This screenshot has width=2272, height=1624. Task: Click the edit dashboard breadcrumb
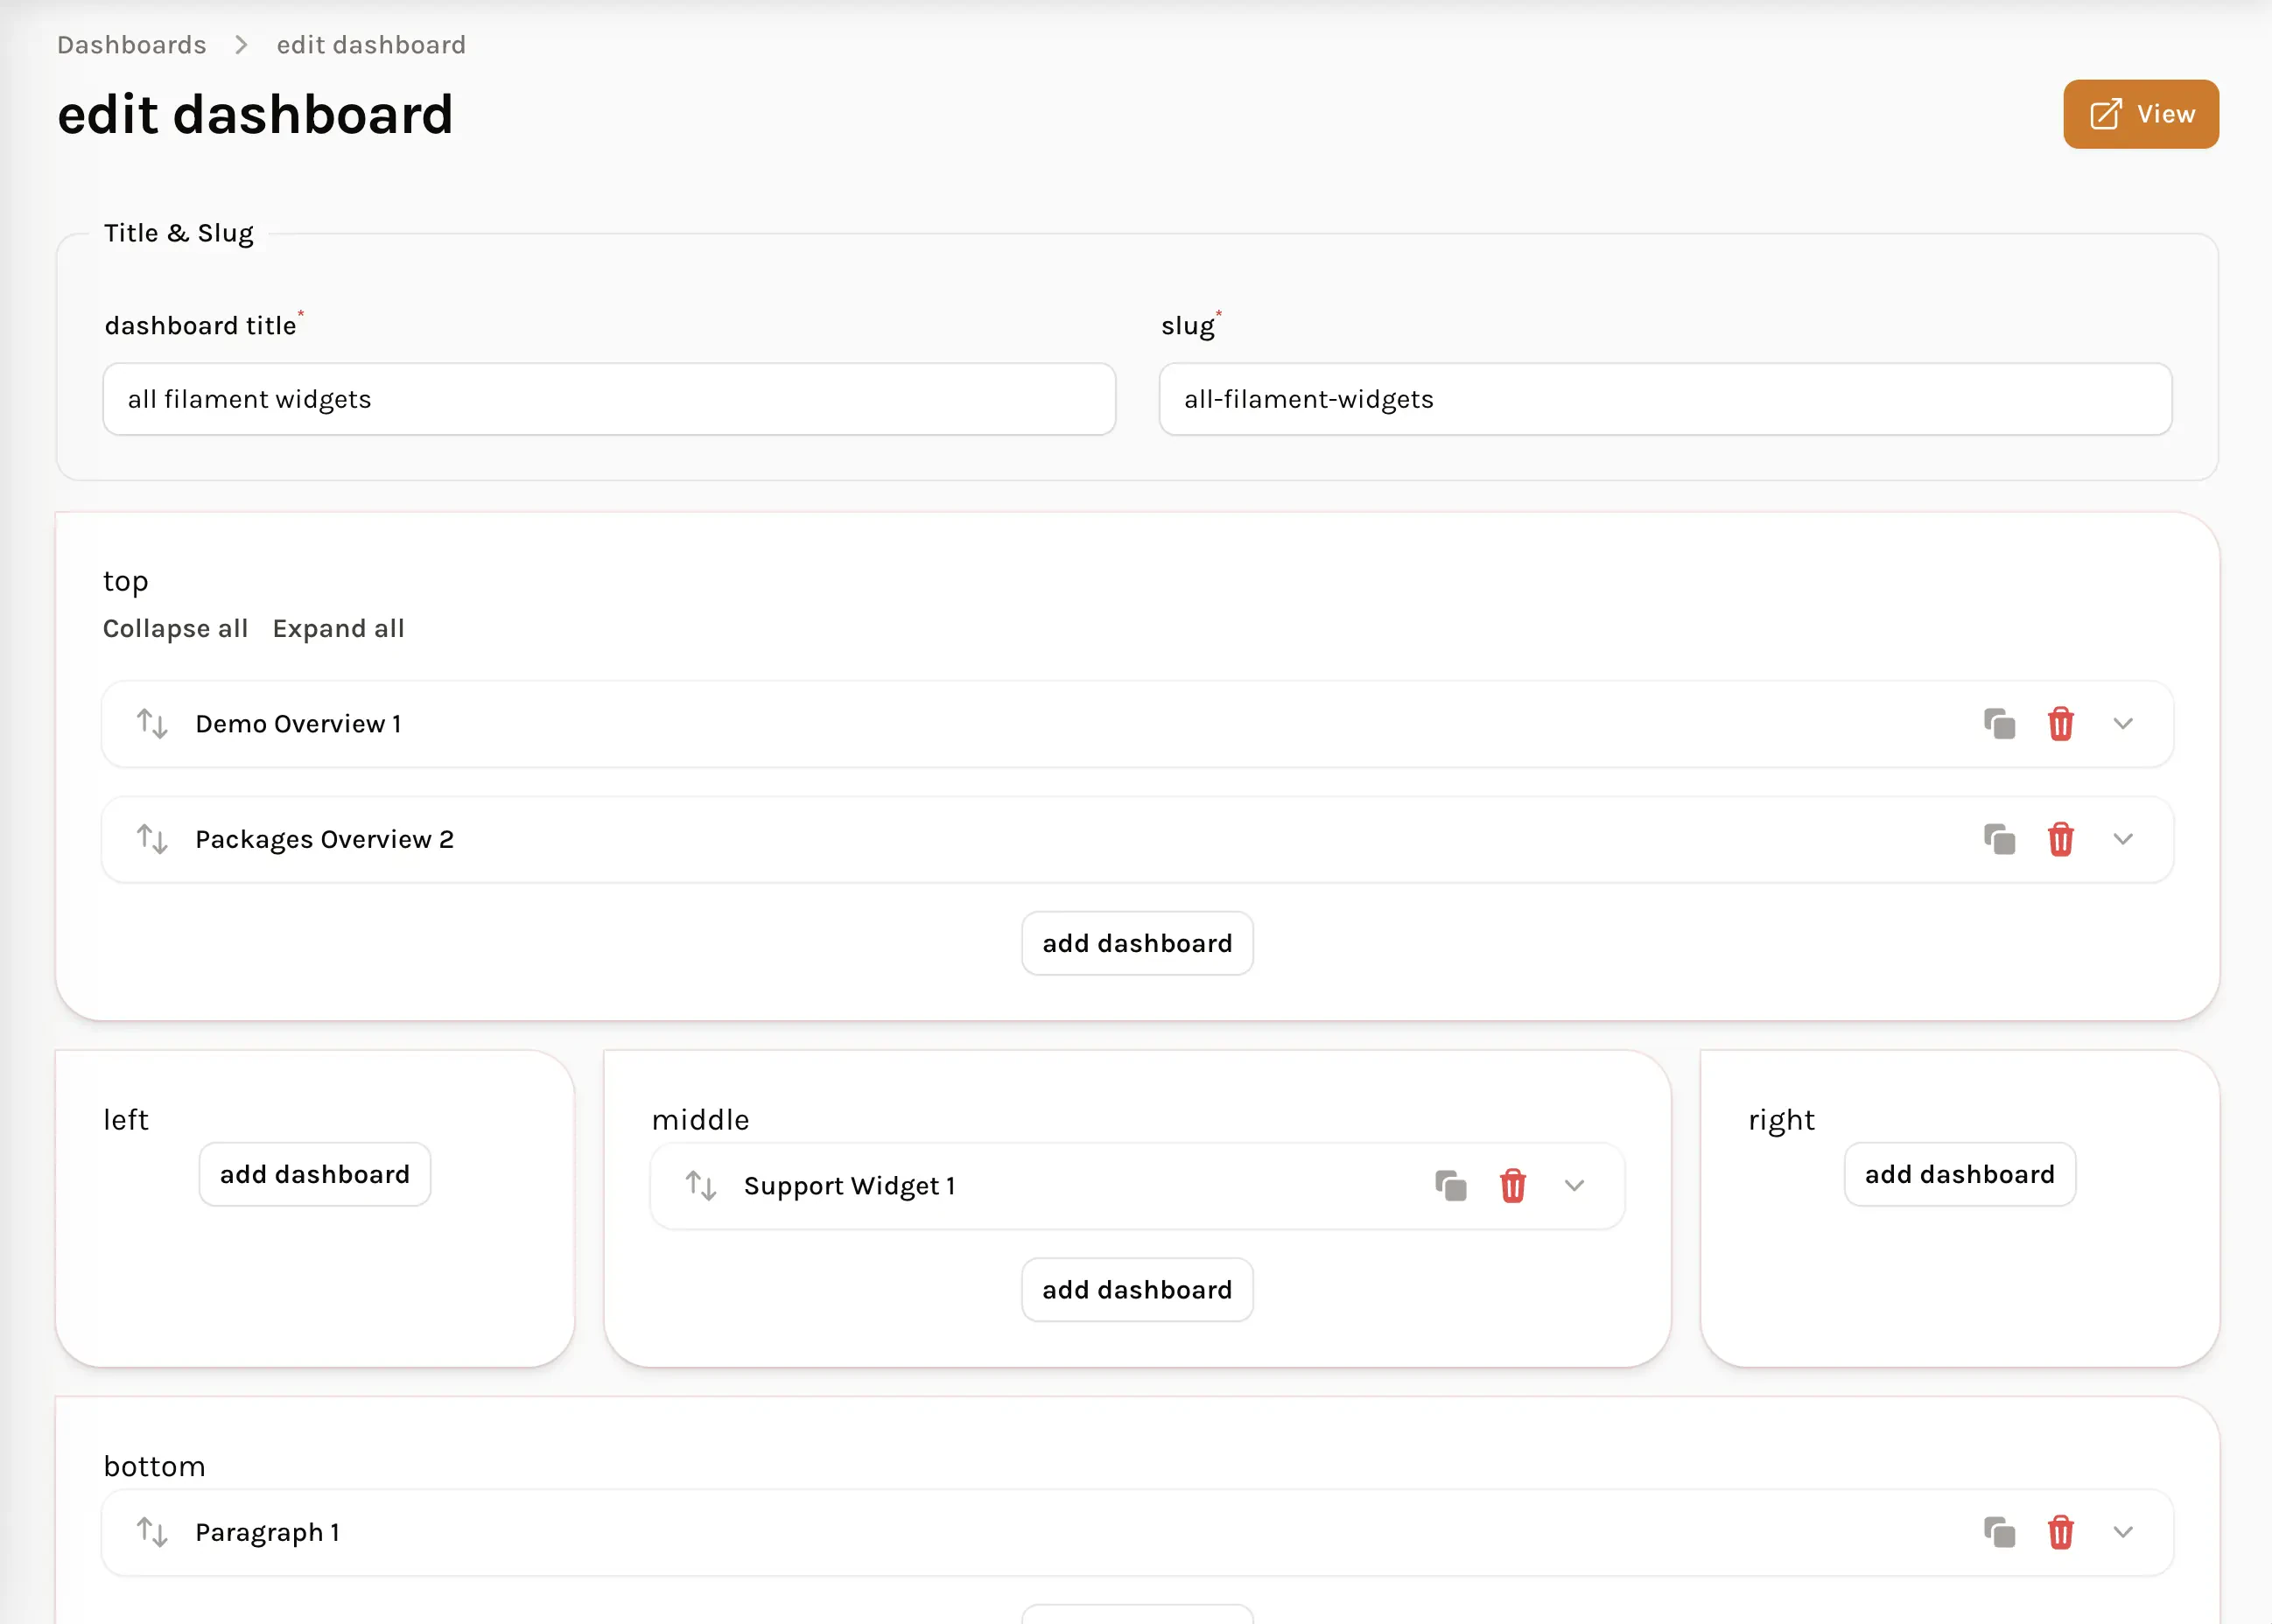click(x=371, y=45)
